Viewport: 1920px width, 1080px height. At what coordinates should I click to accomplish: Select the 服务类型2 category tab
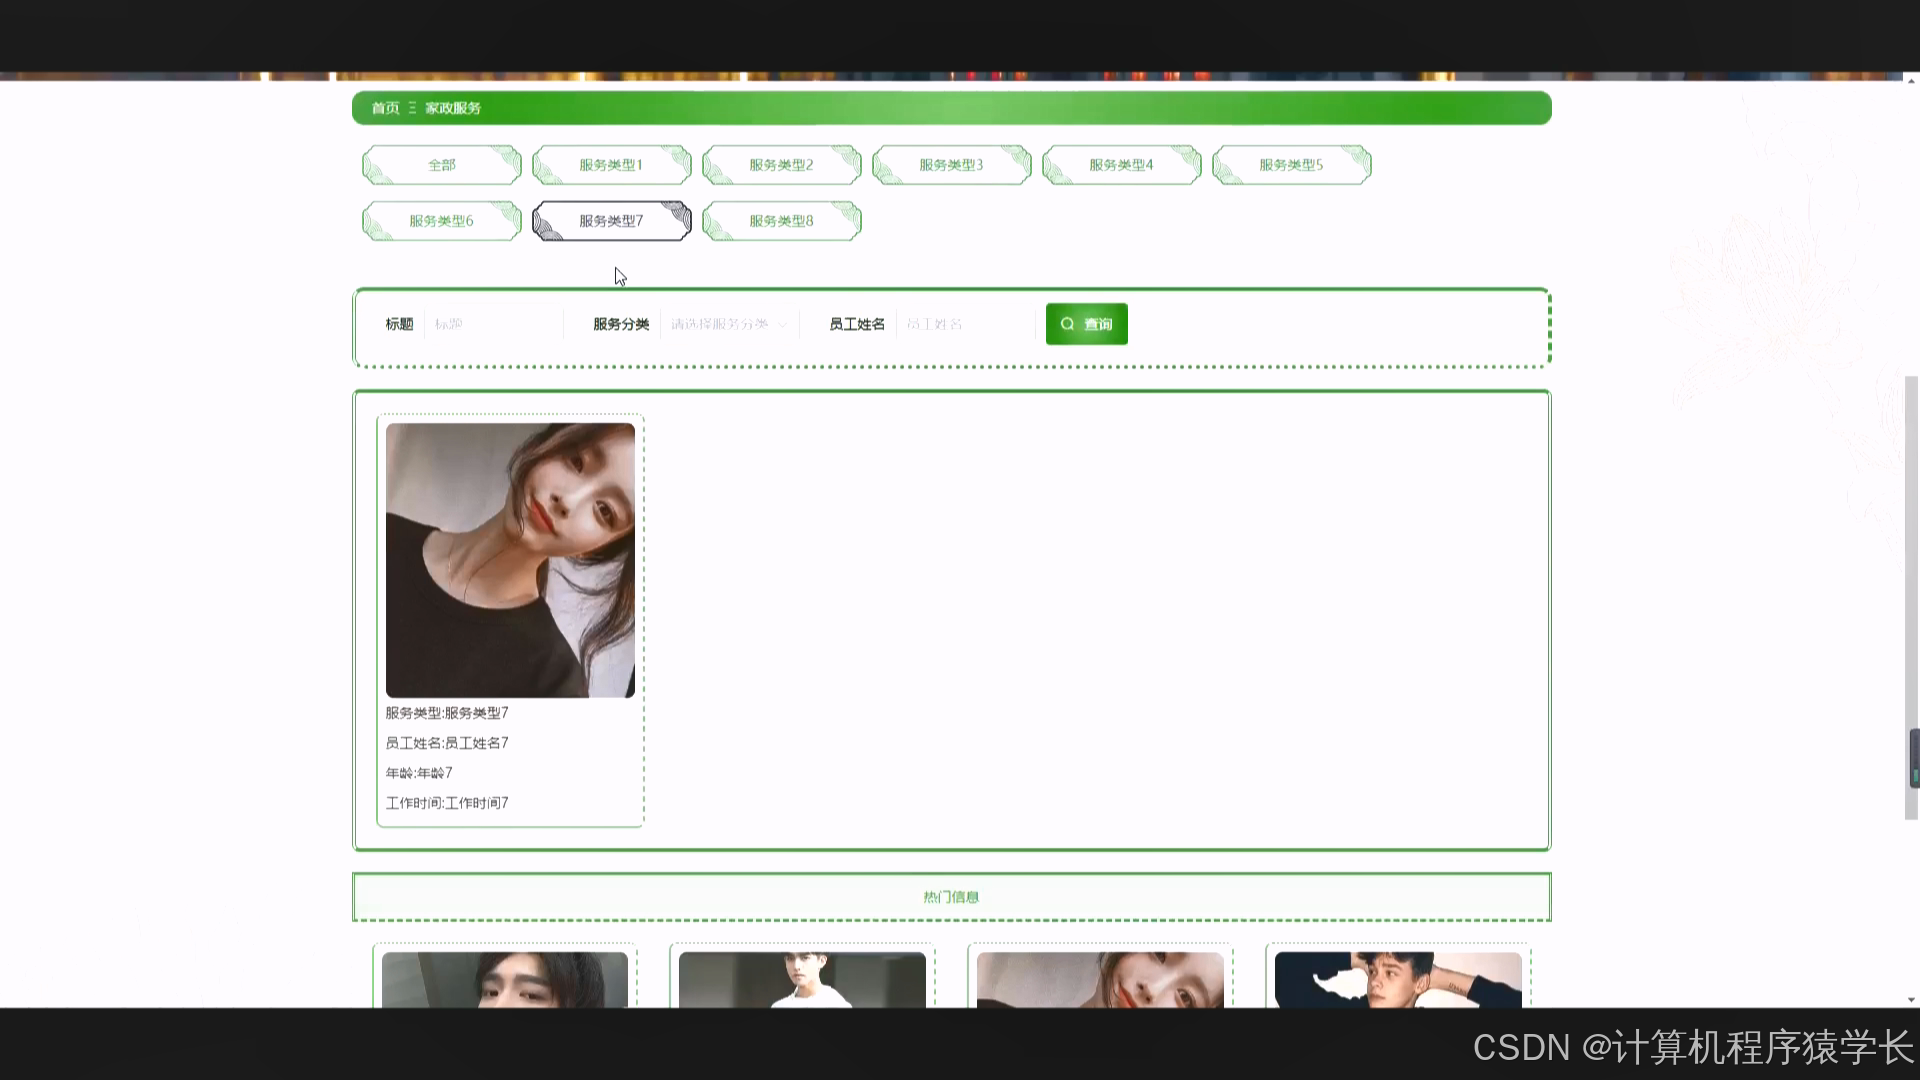pyautogui.click(x=781, y=165)
